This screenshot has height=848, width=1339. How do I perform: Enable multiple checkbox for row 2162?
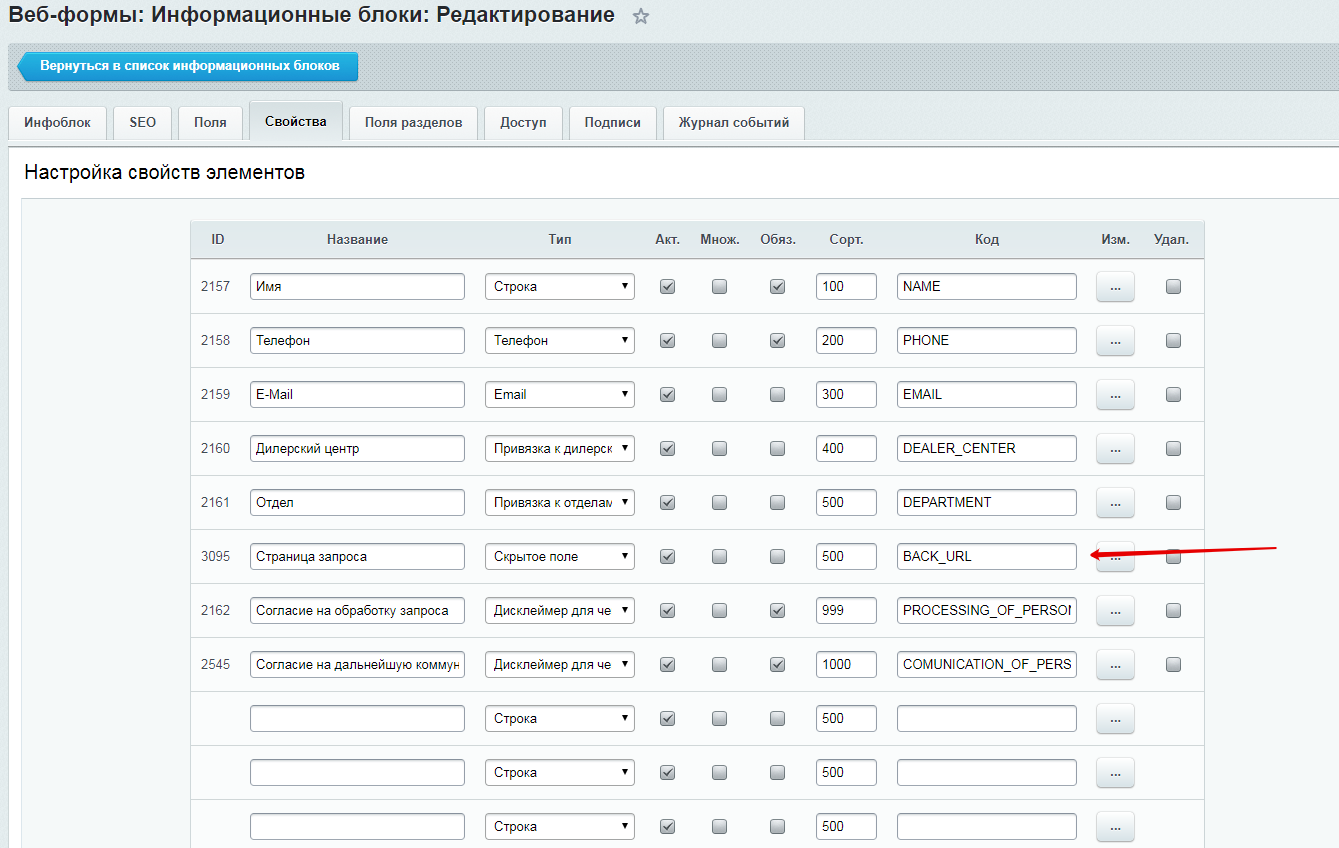(x=719, y=610)
